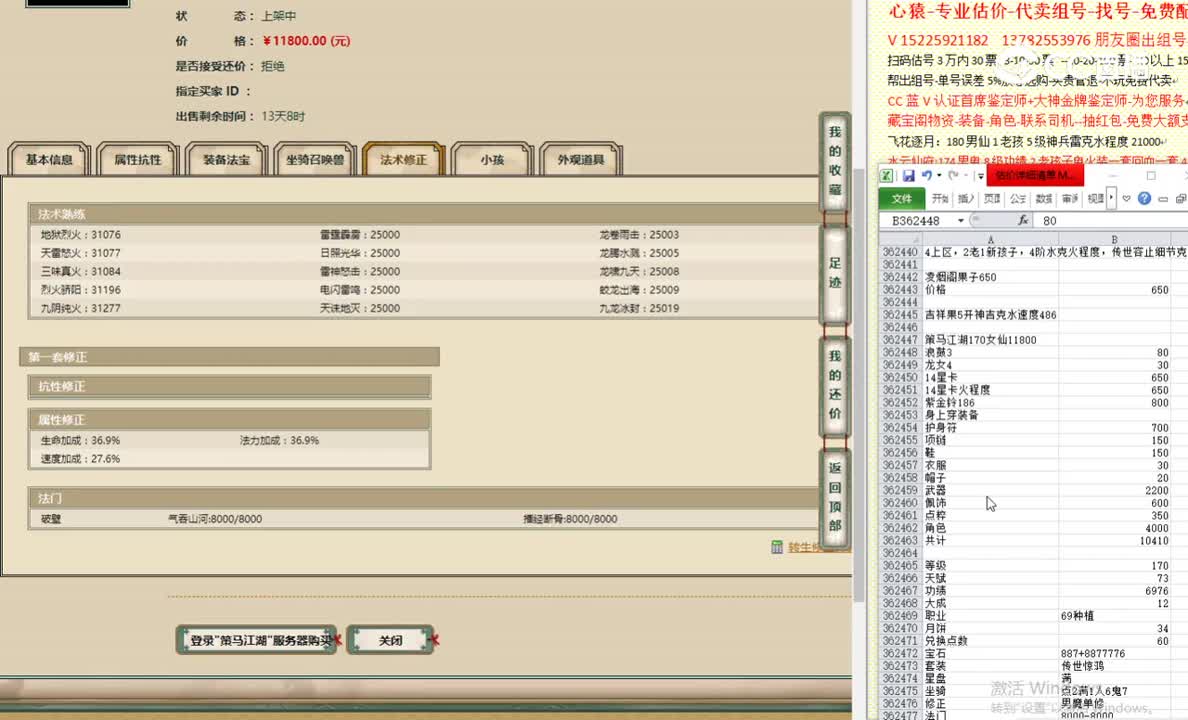This screenshot has width=1188, height=720.
Task: Click the heart favorites icon near the ribbon tabs
Action: point(1126,198)
